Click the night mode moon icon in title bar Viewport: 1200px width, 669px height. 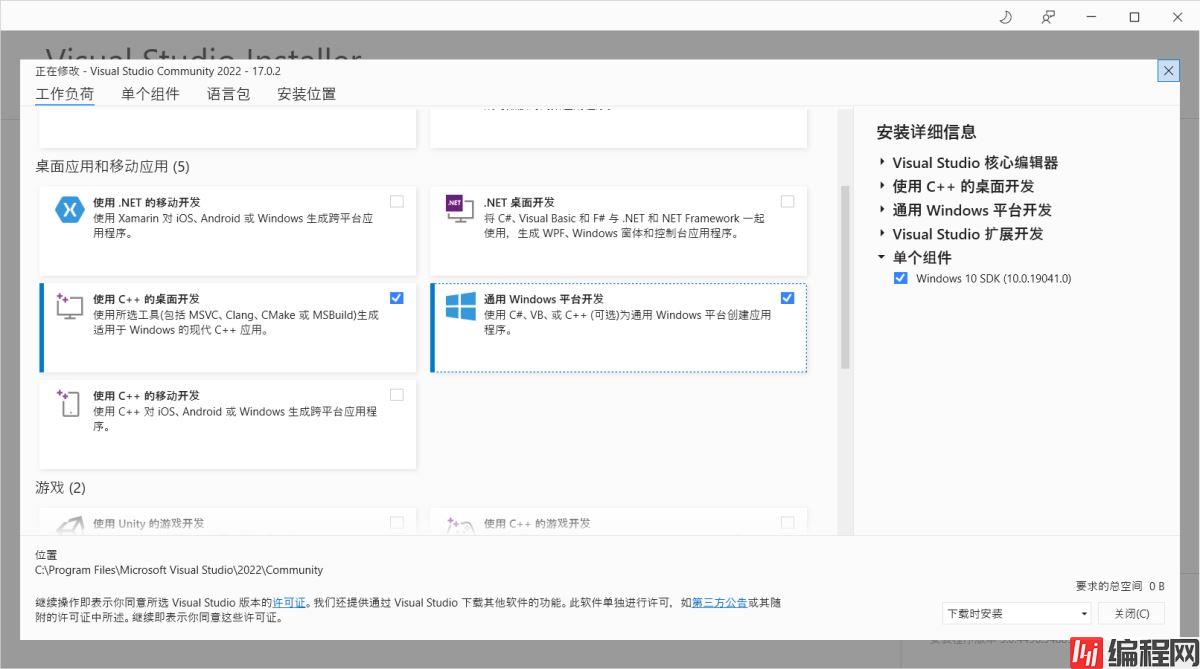click(1006, 17)
